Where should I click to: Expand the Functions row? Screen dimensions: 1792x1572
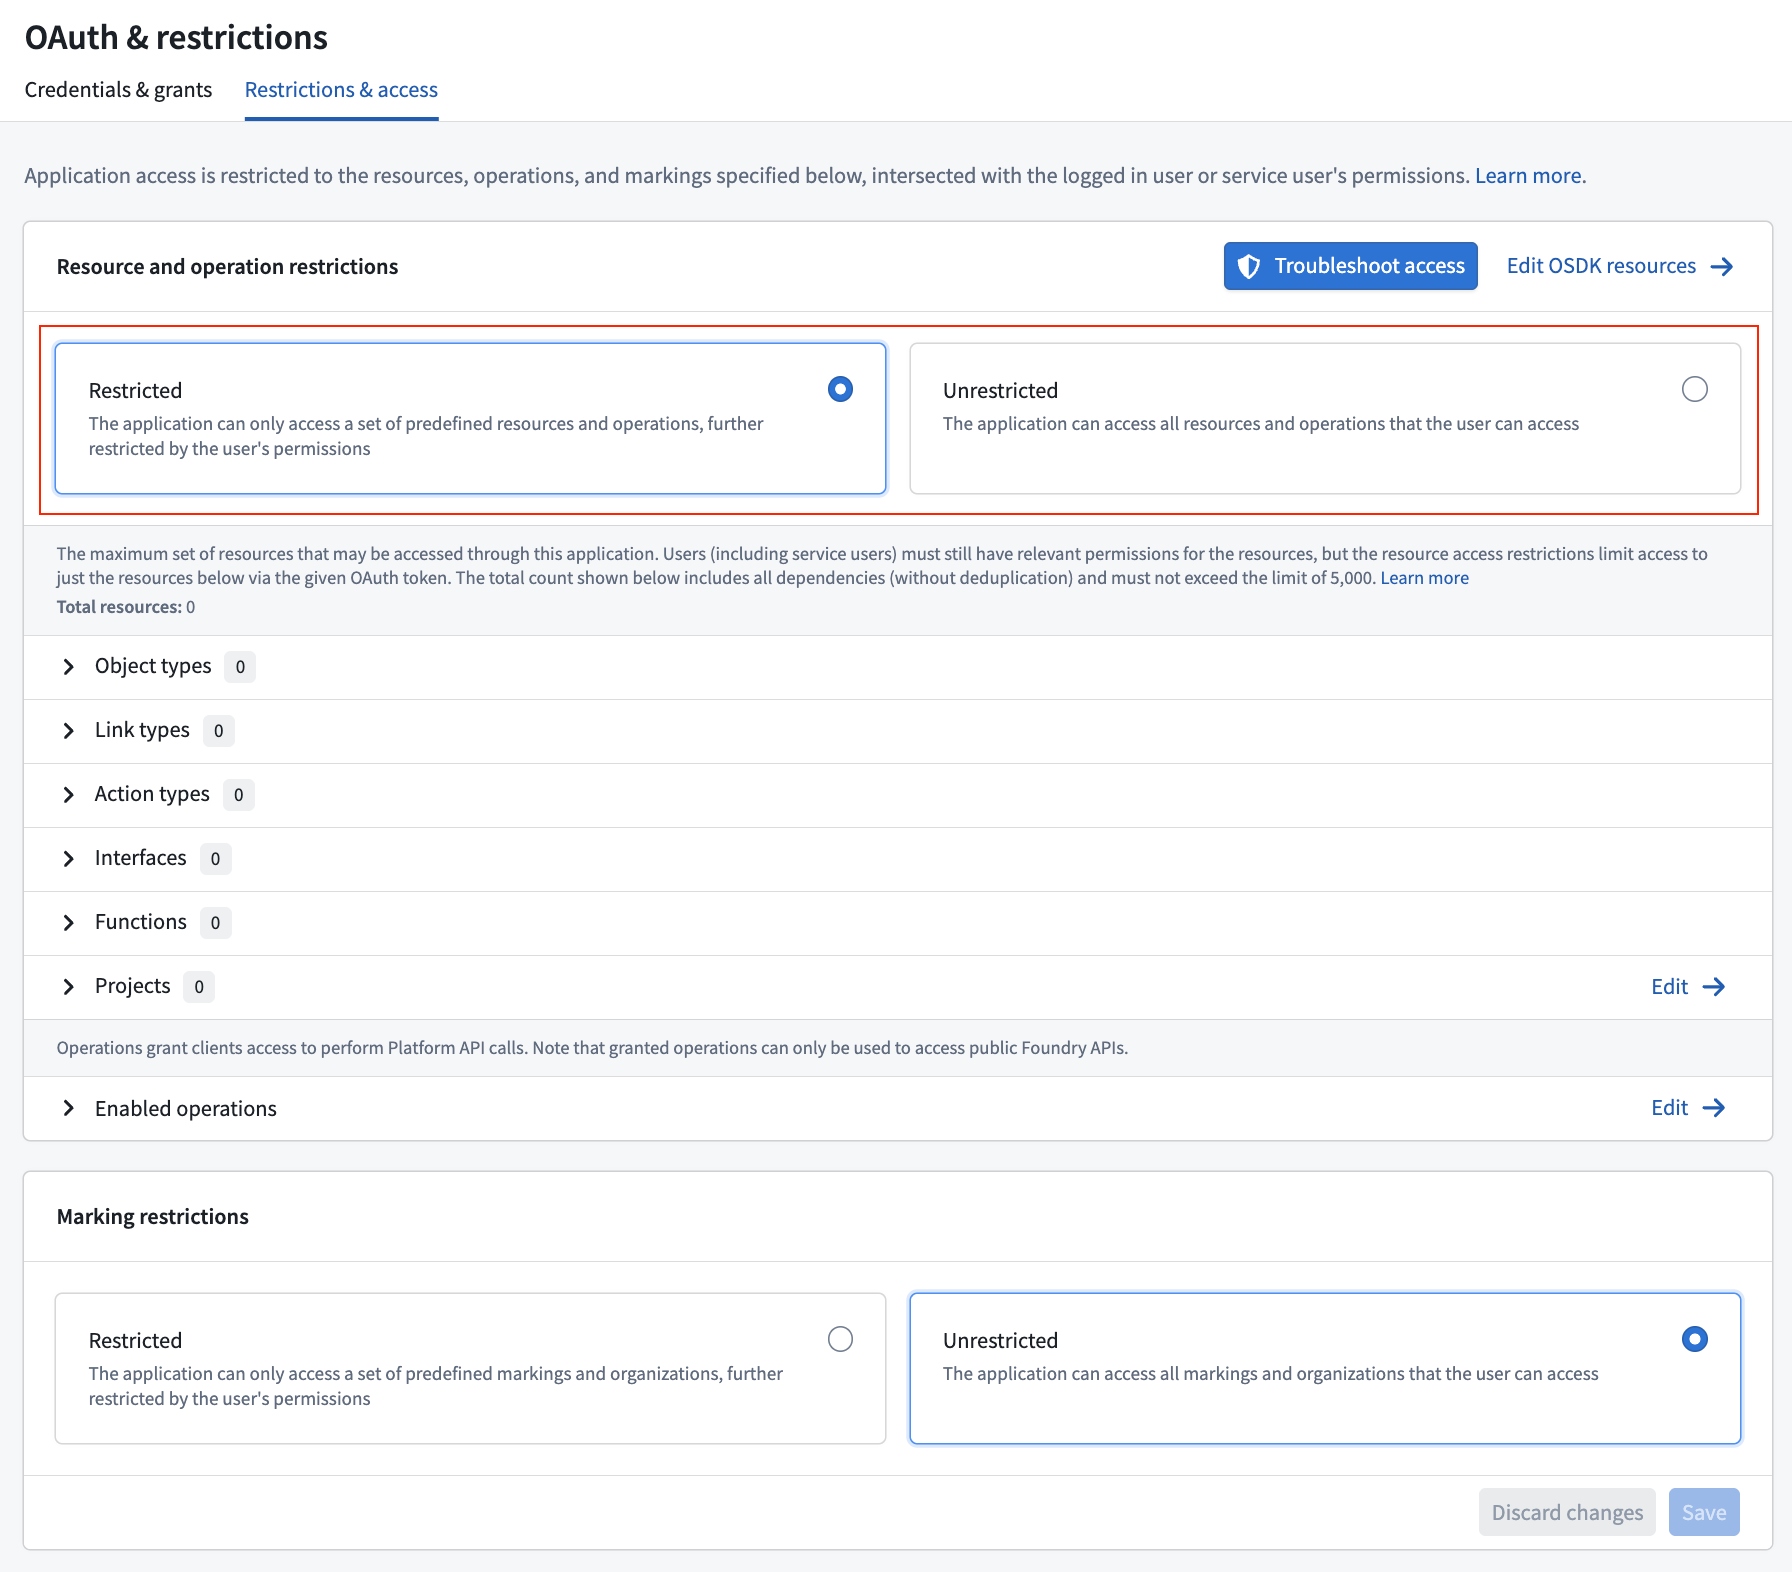coord(68,923)
